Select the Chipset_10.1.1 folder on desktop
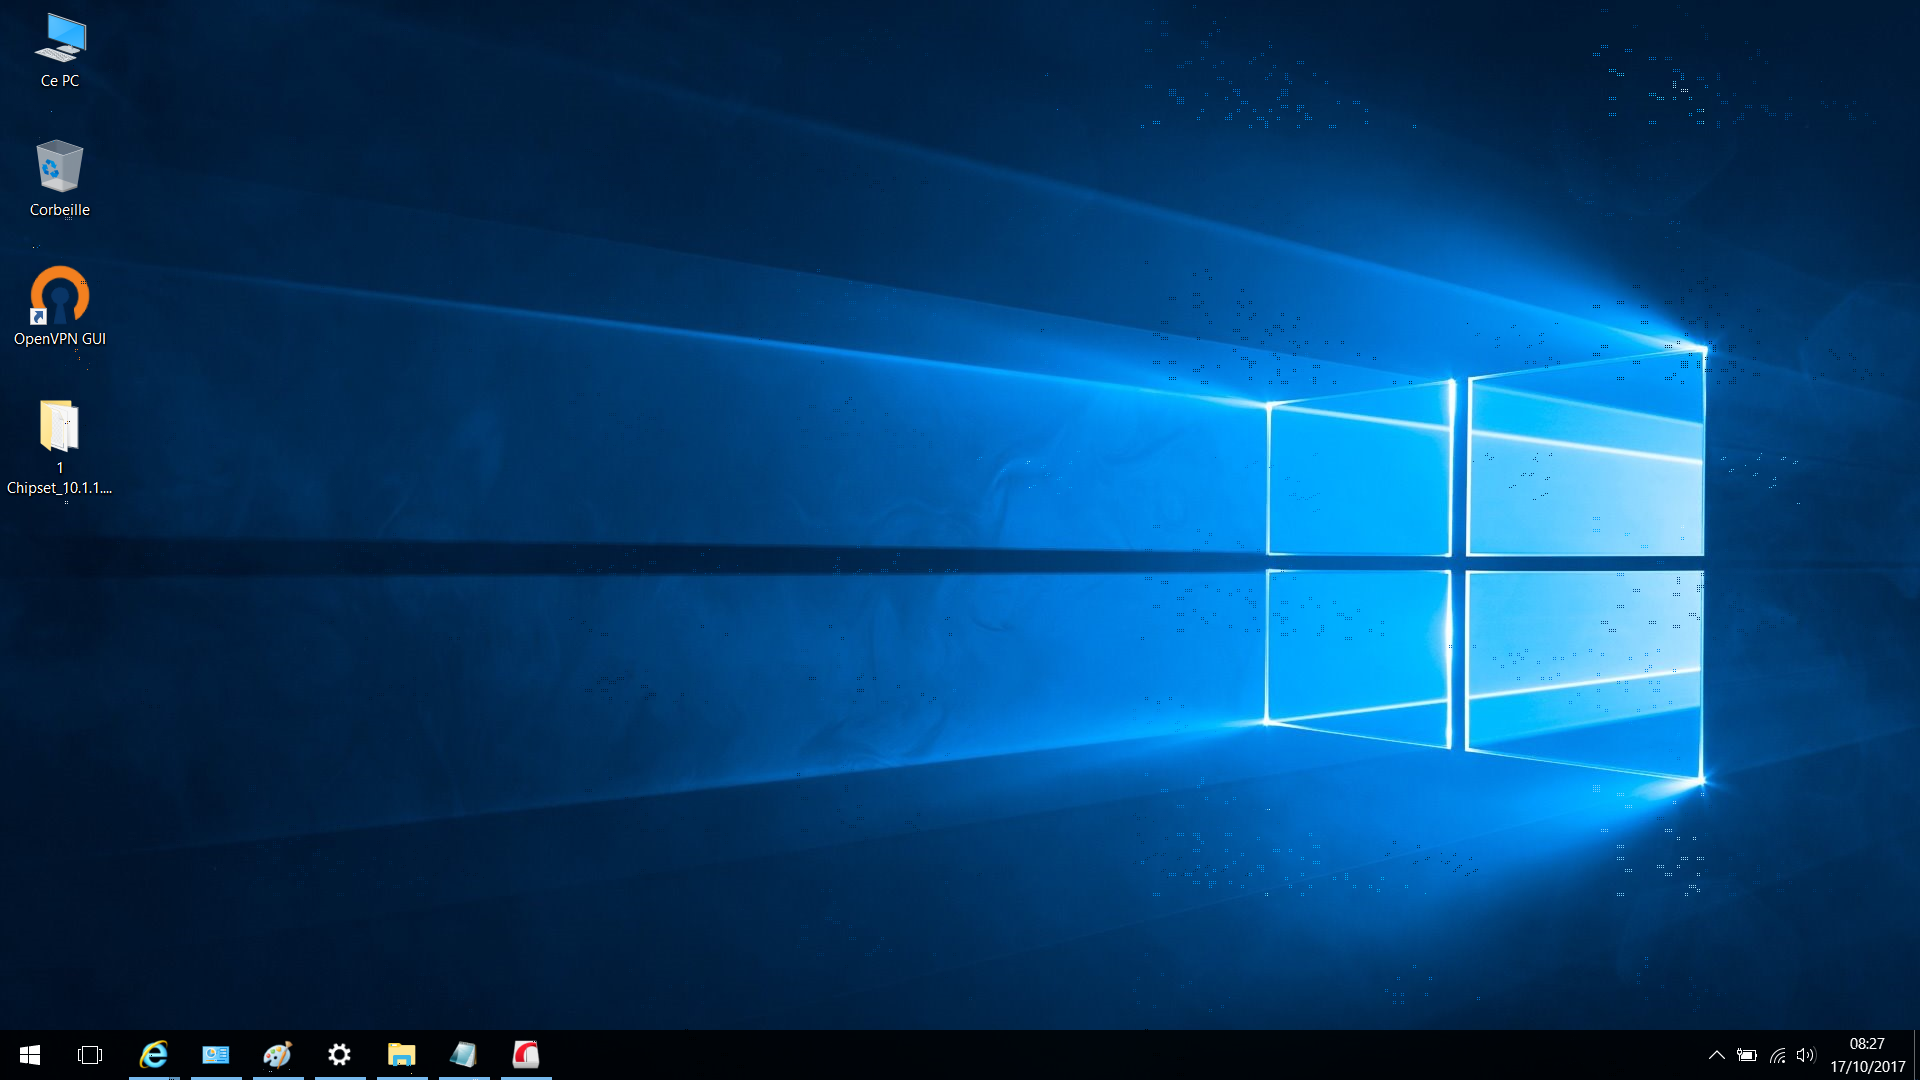The height and width of the screenshot is (1080, 1920). (x=60, y=446)
